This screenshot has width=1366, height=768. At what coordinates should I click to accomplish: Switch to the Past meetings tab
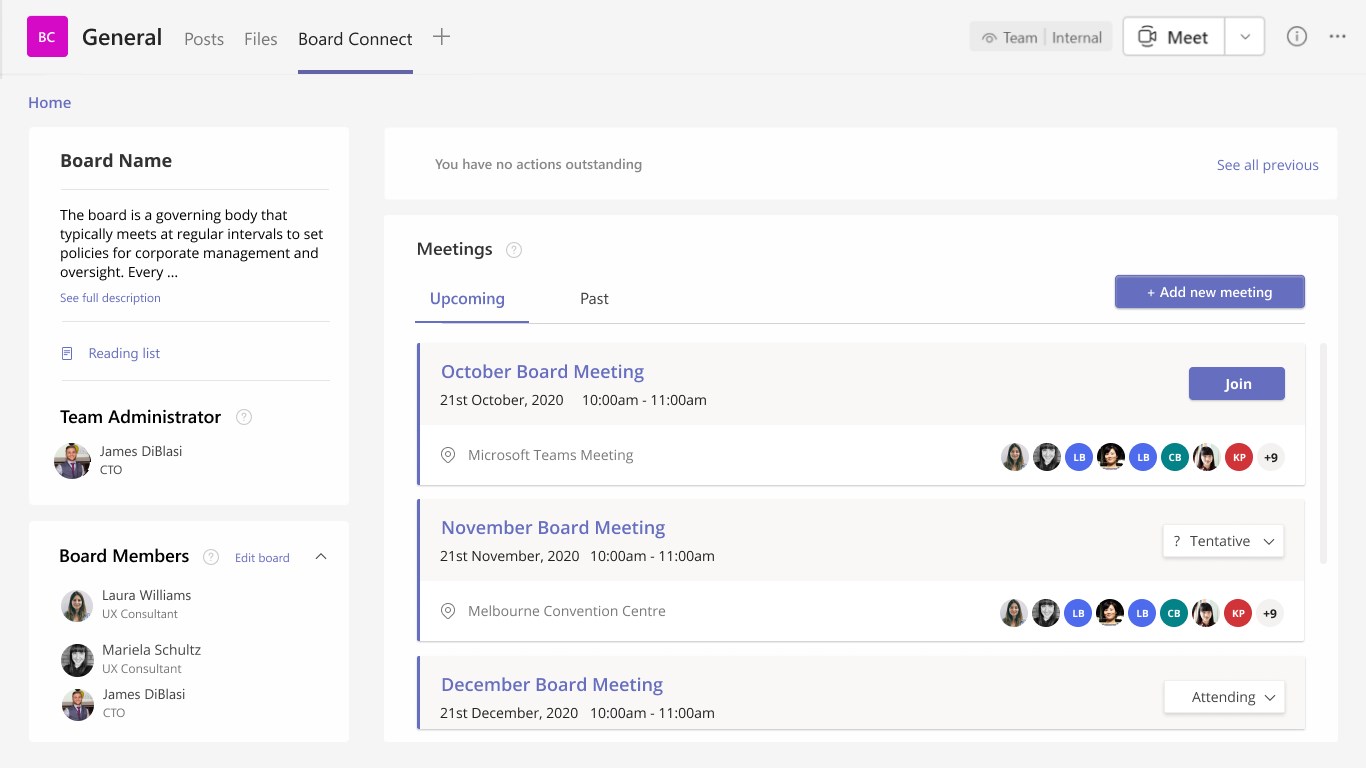594,299
